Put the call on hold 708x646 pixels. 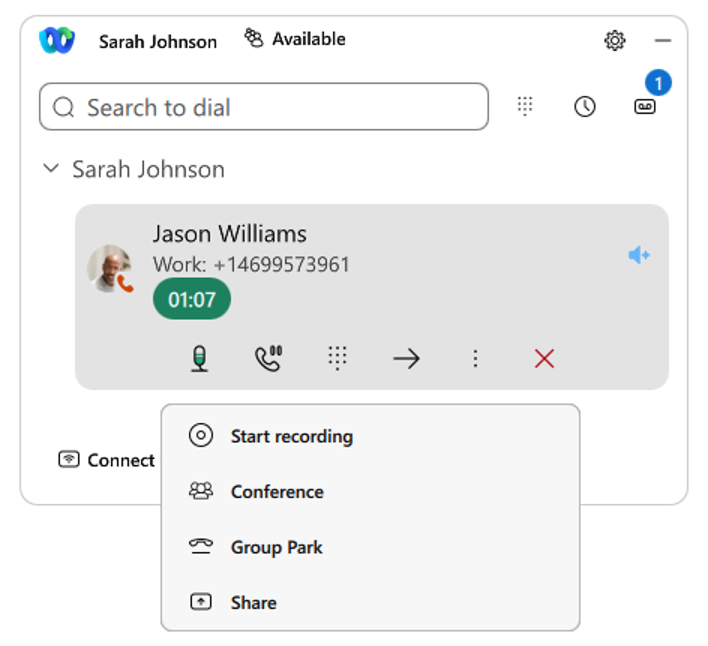point(268,359)
